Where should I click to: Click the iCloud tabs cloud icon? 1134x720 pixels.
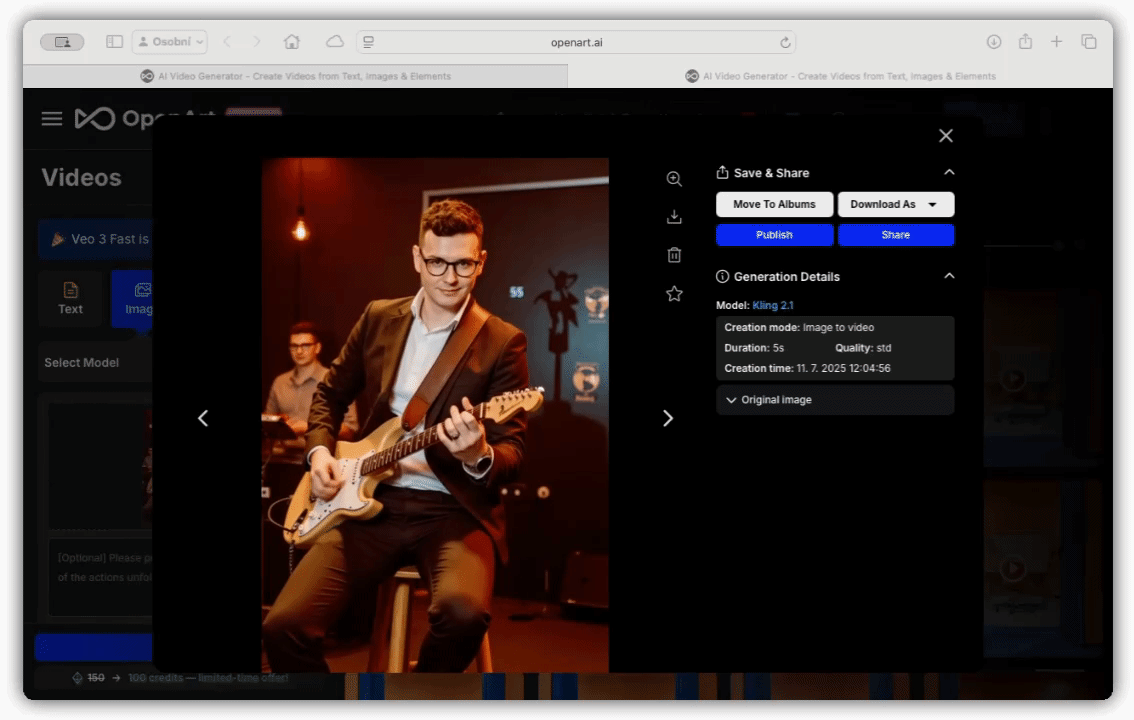click(x=334, y=42)
